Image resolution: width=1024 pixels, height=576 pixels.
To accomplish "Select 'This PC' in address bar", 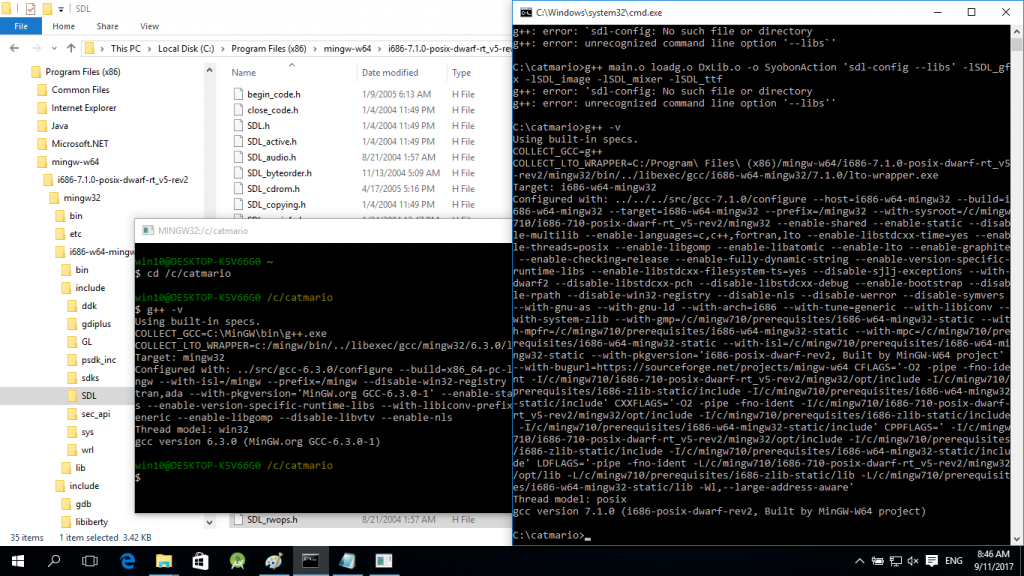I will (125, 48).
